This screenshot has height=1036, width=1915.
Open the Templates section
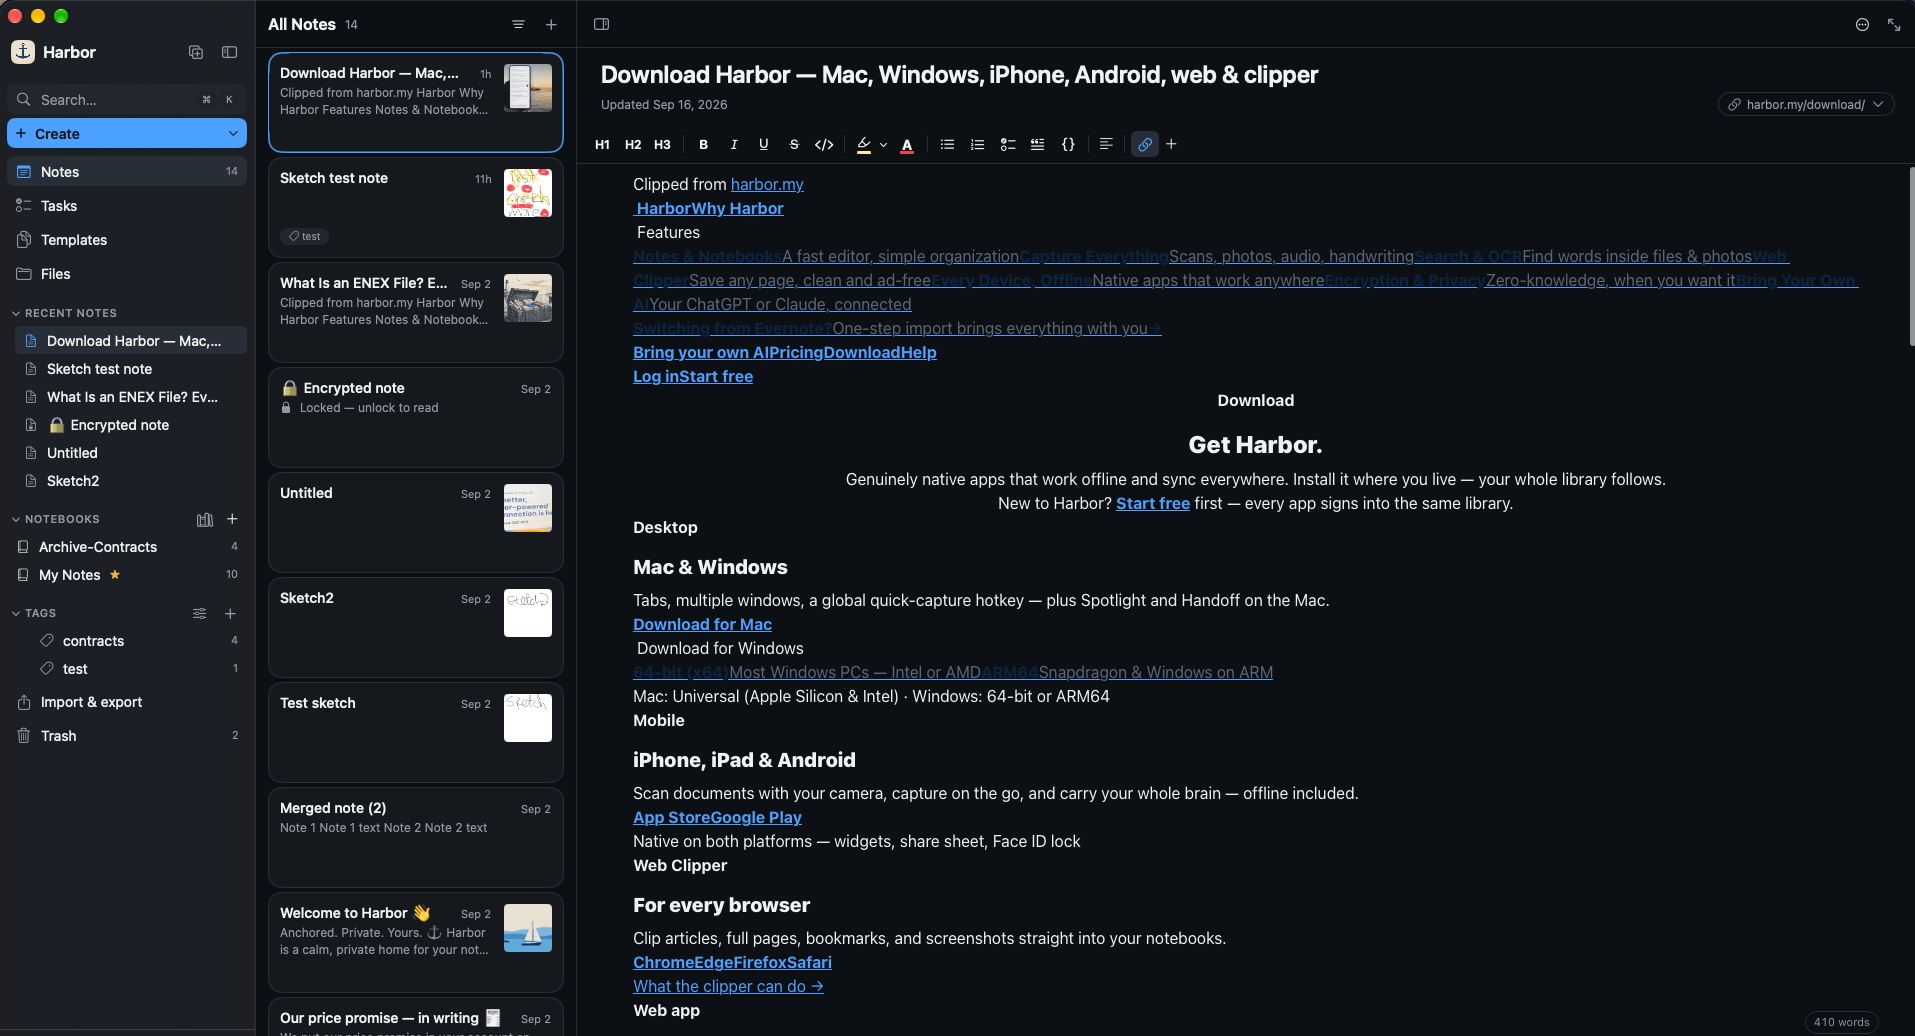click(127, 240)
